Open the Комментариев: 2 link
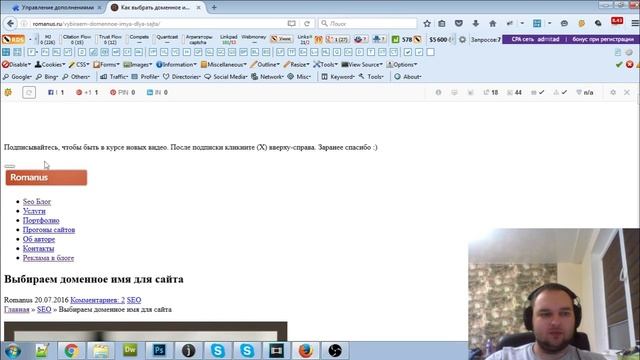This screenshot has height=360, width=640. tap(98, 300)
